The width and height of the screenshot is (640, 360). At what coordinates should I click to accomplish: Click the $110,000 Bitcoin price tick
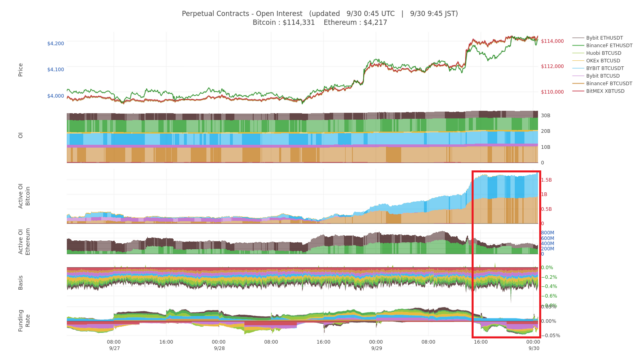tap(552, 92)
